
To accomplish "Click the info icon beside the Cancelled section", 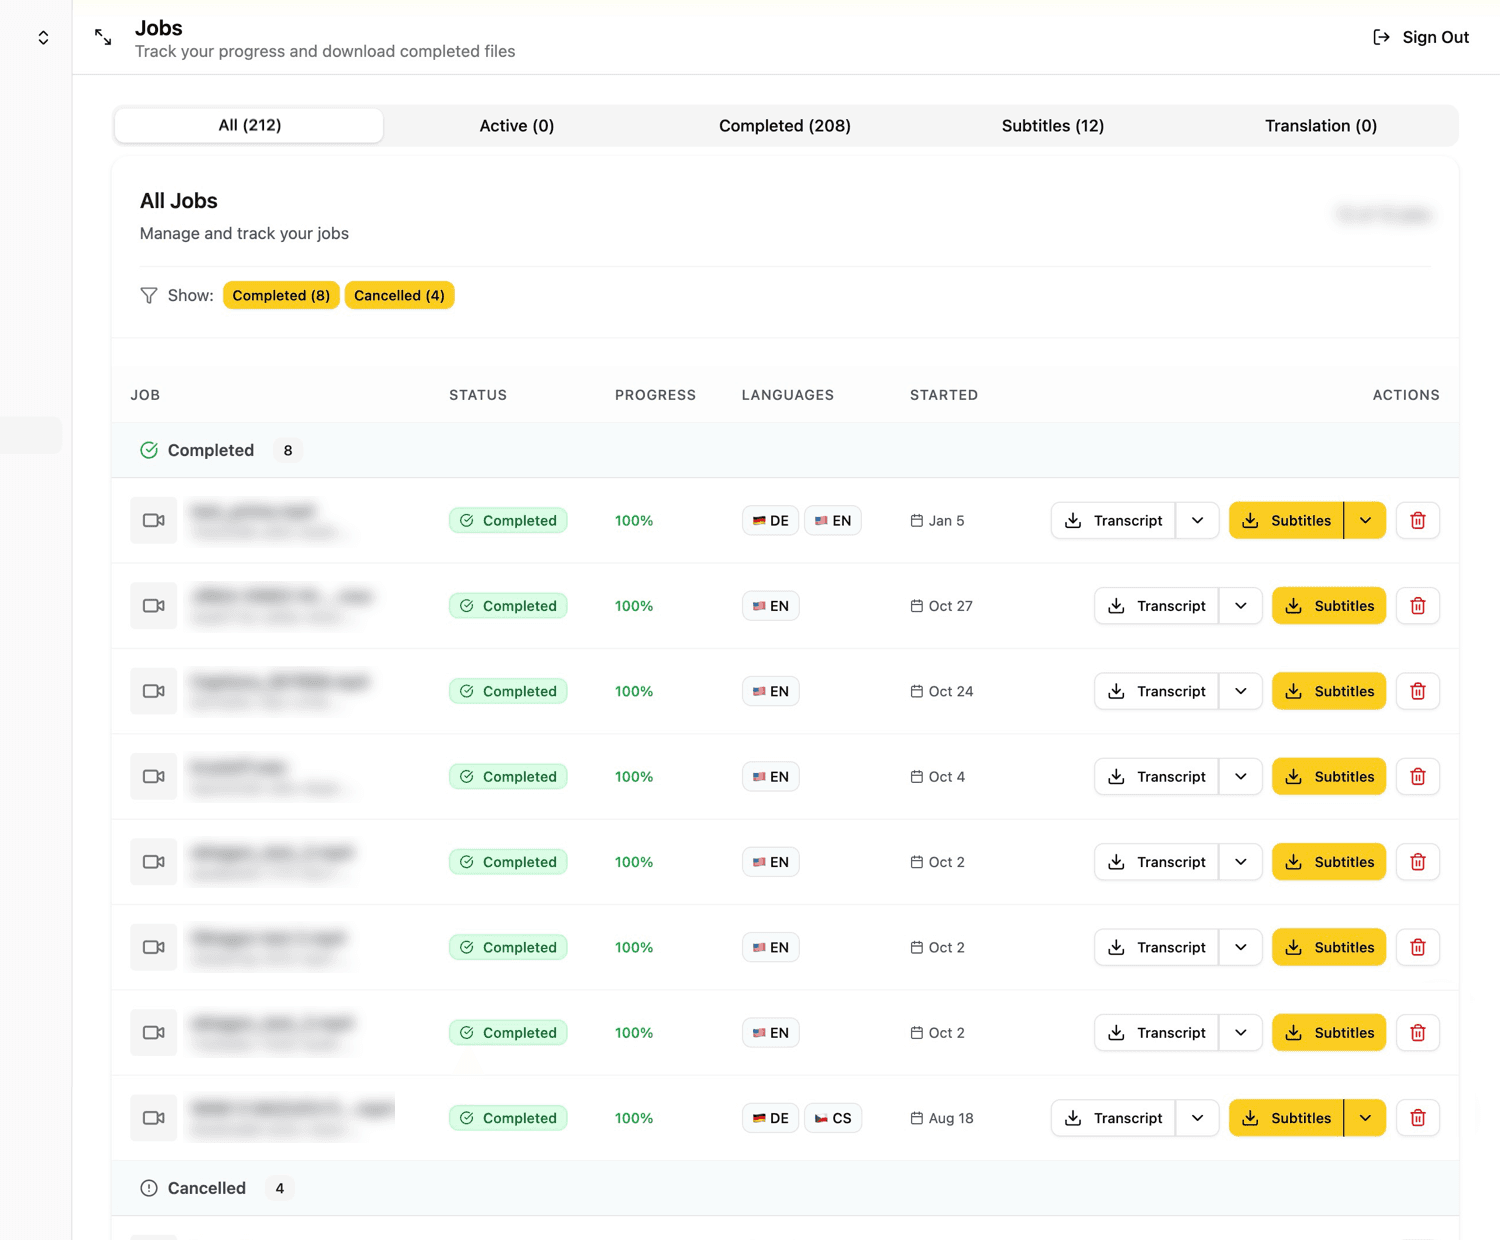I will pos(148,1188).
